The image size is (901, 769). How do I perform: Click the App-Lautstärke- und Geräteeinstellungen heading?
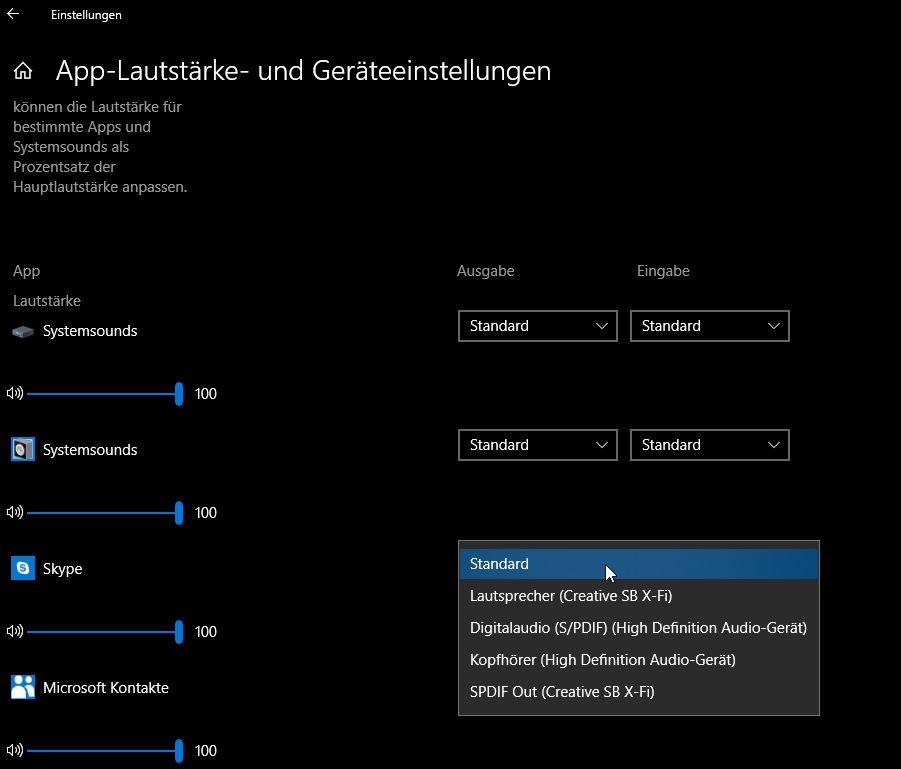303,71
